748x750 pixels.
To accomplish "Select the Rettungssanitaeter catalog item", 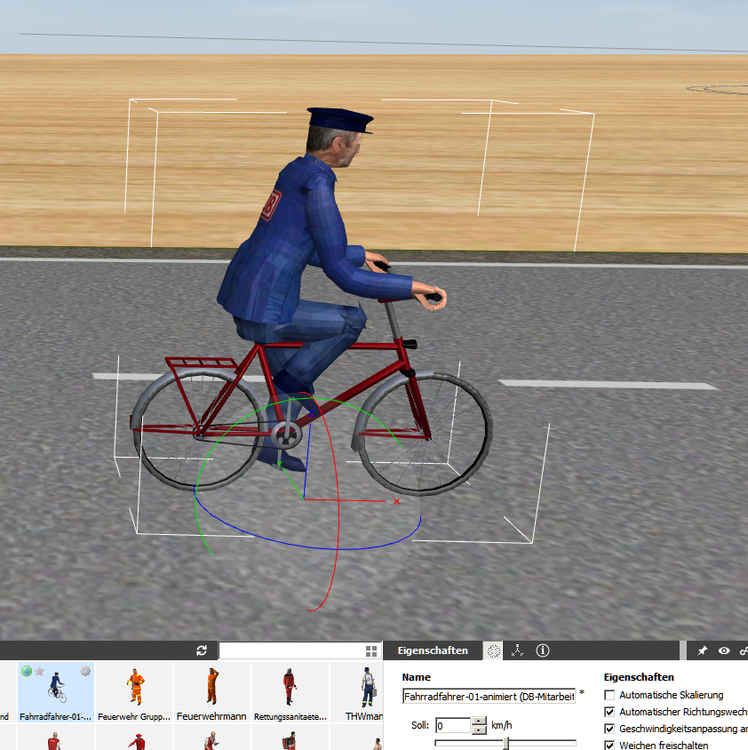I will click(290, 692).
